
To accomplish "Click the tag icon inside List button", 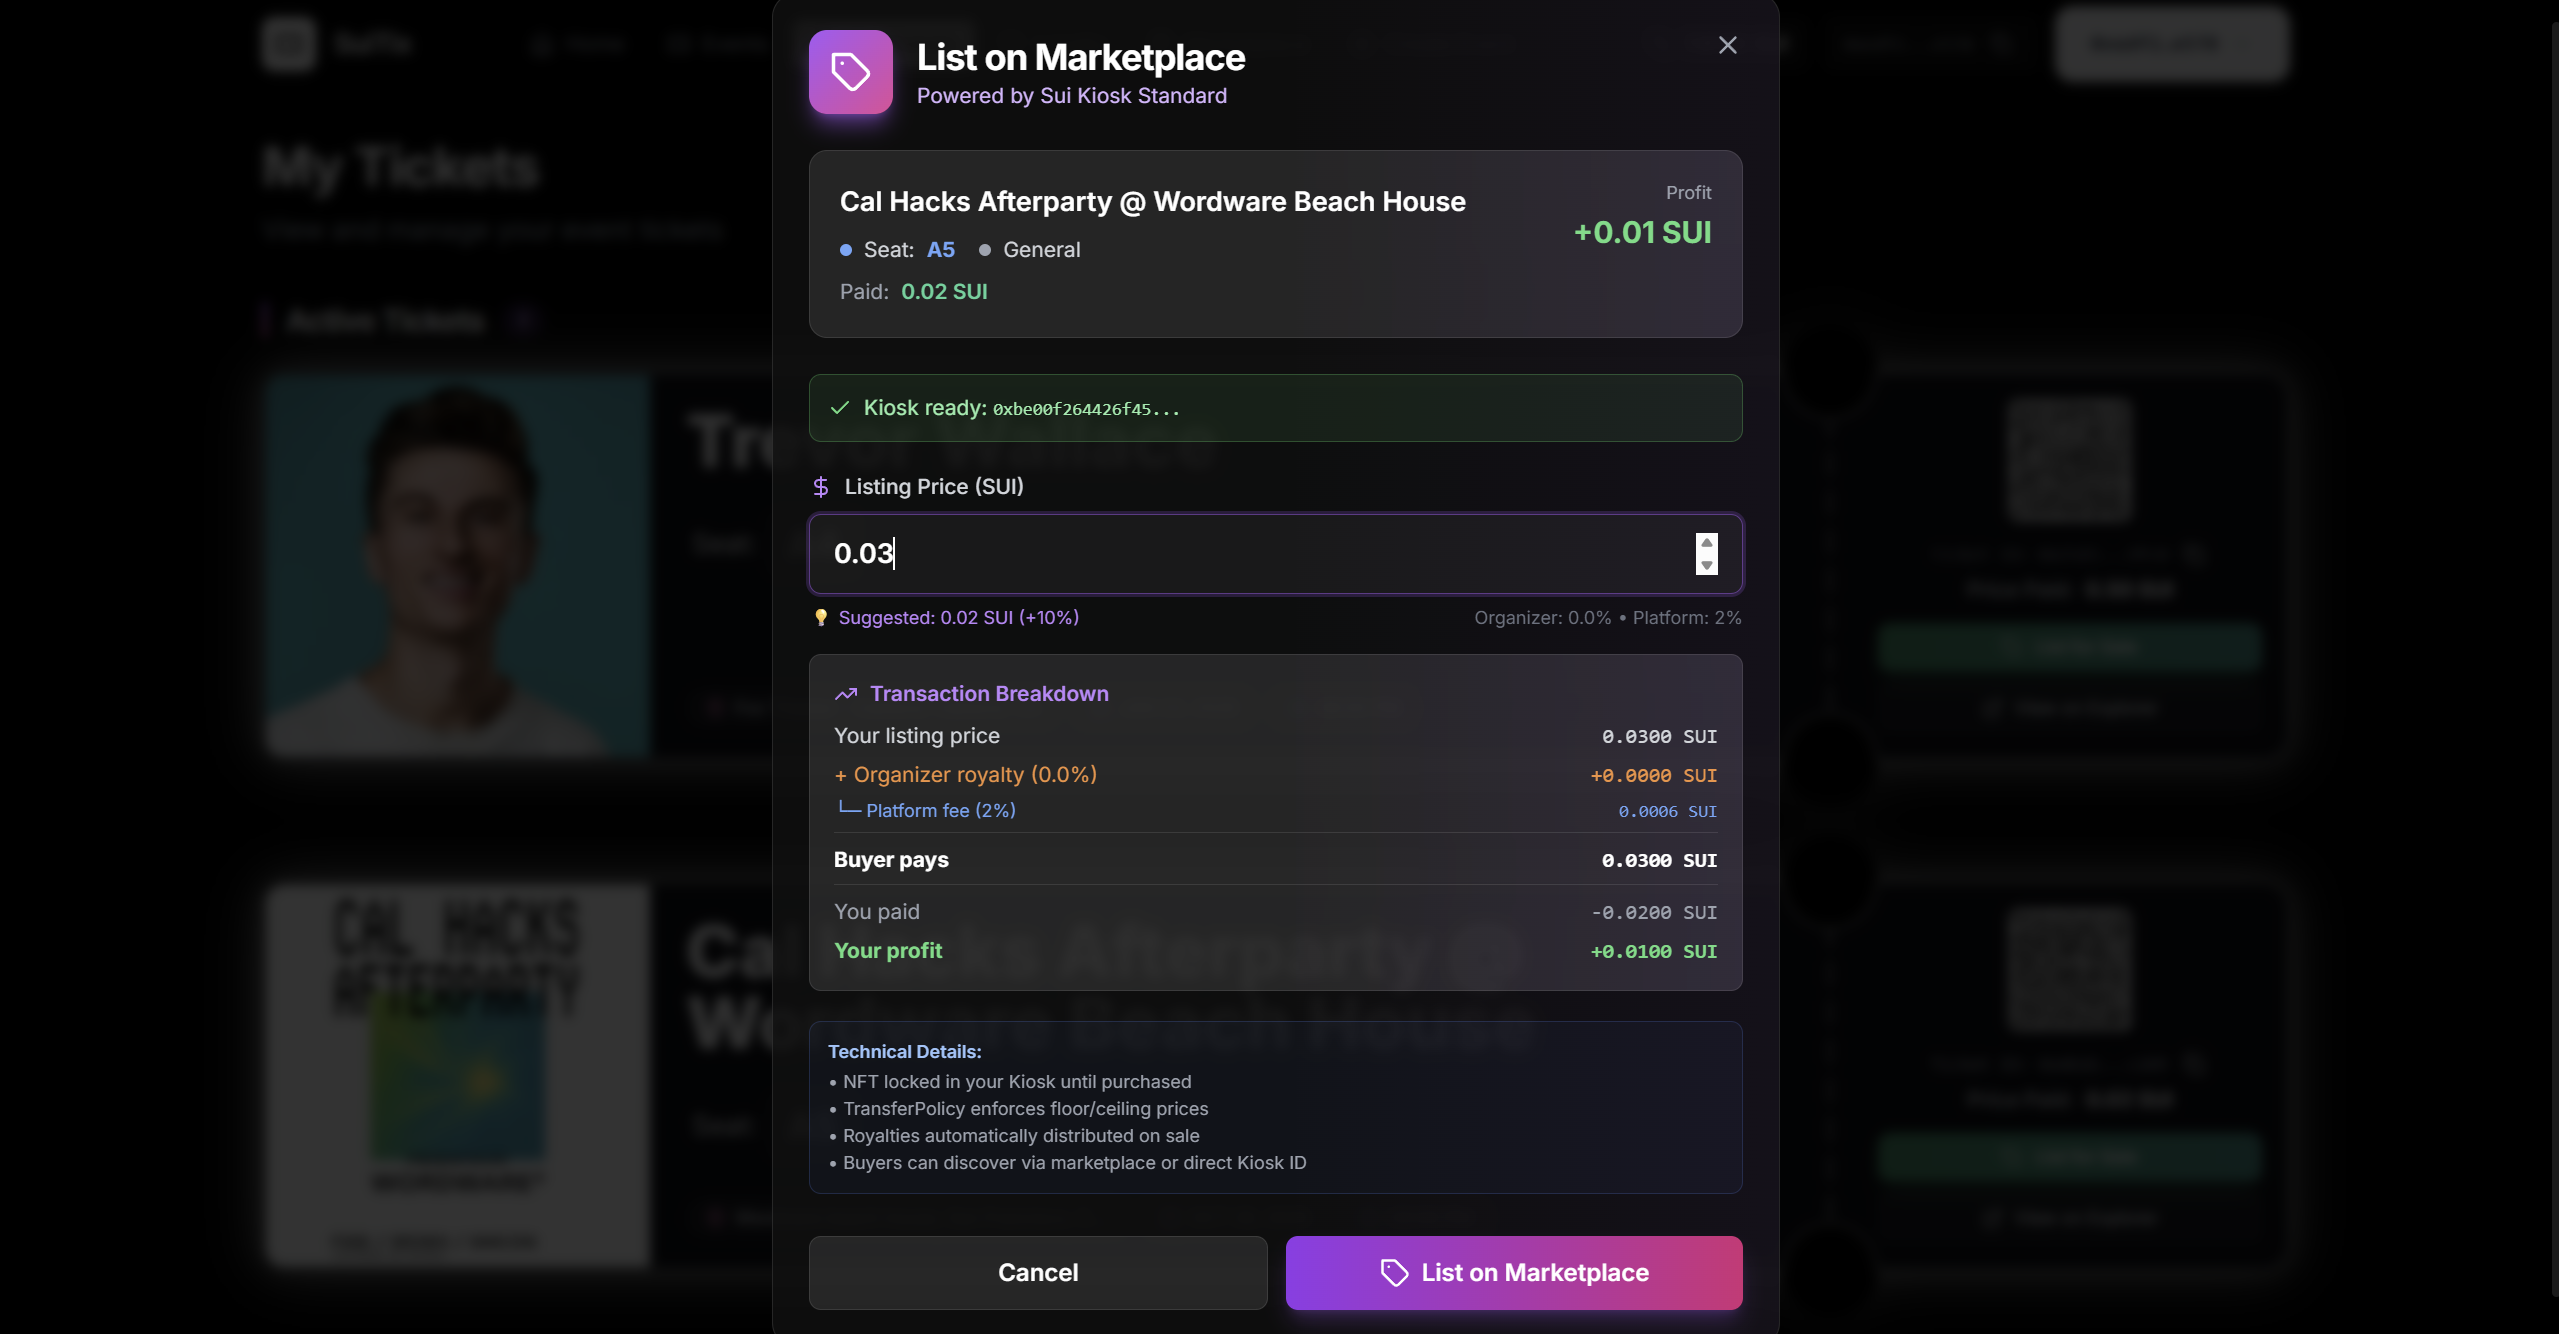I will tap(1394, 1272).
